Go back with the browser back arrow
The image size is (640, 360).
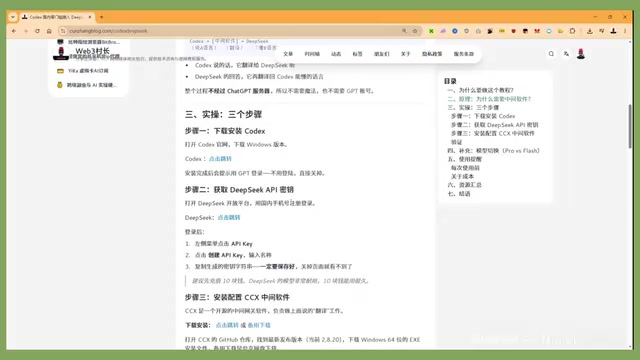pyautogui.click(x=14, y=31)
